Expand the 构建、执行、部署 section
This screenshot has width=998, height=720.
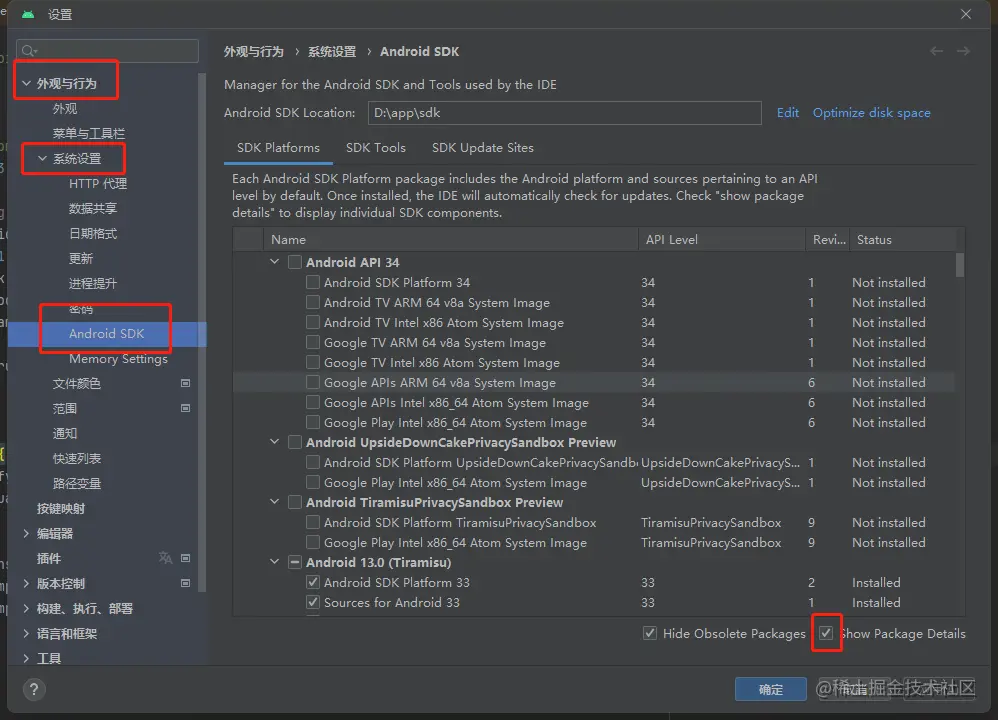pos(26,609)
